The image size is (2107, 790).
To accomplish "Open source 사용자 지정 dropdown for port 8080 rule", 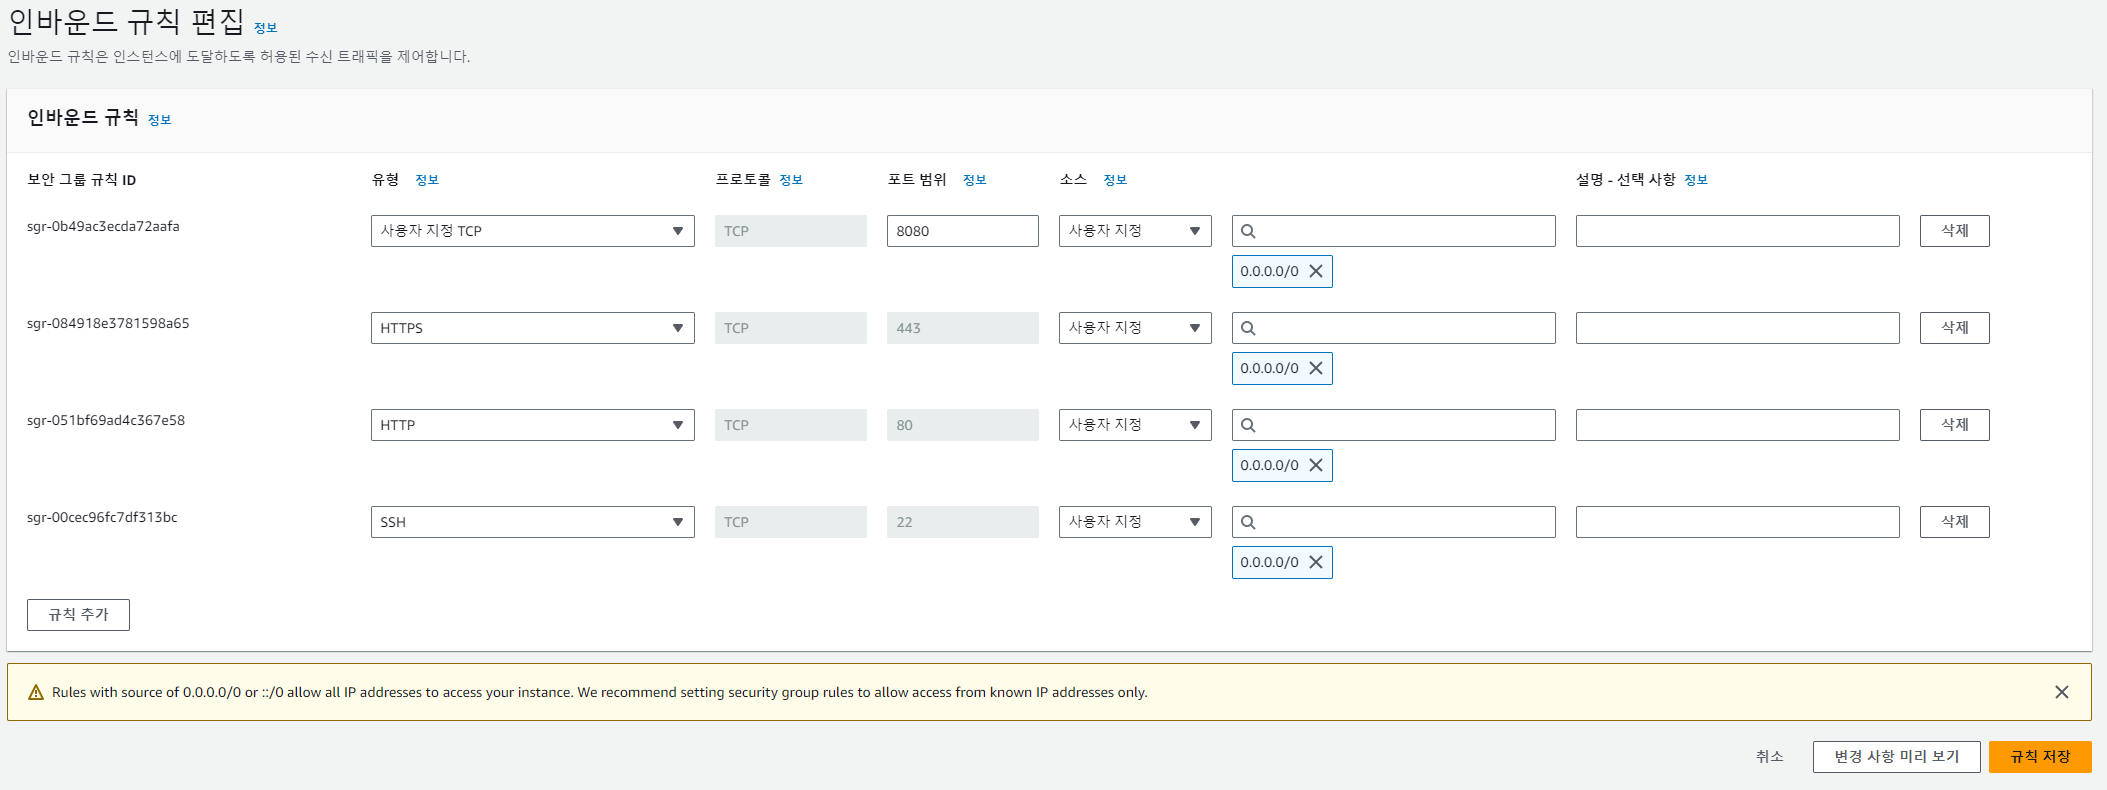I will [1135, 231].
